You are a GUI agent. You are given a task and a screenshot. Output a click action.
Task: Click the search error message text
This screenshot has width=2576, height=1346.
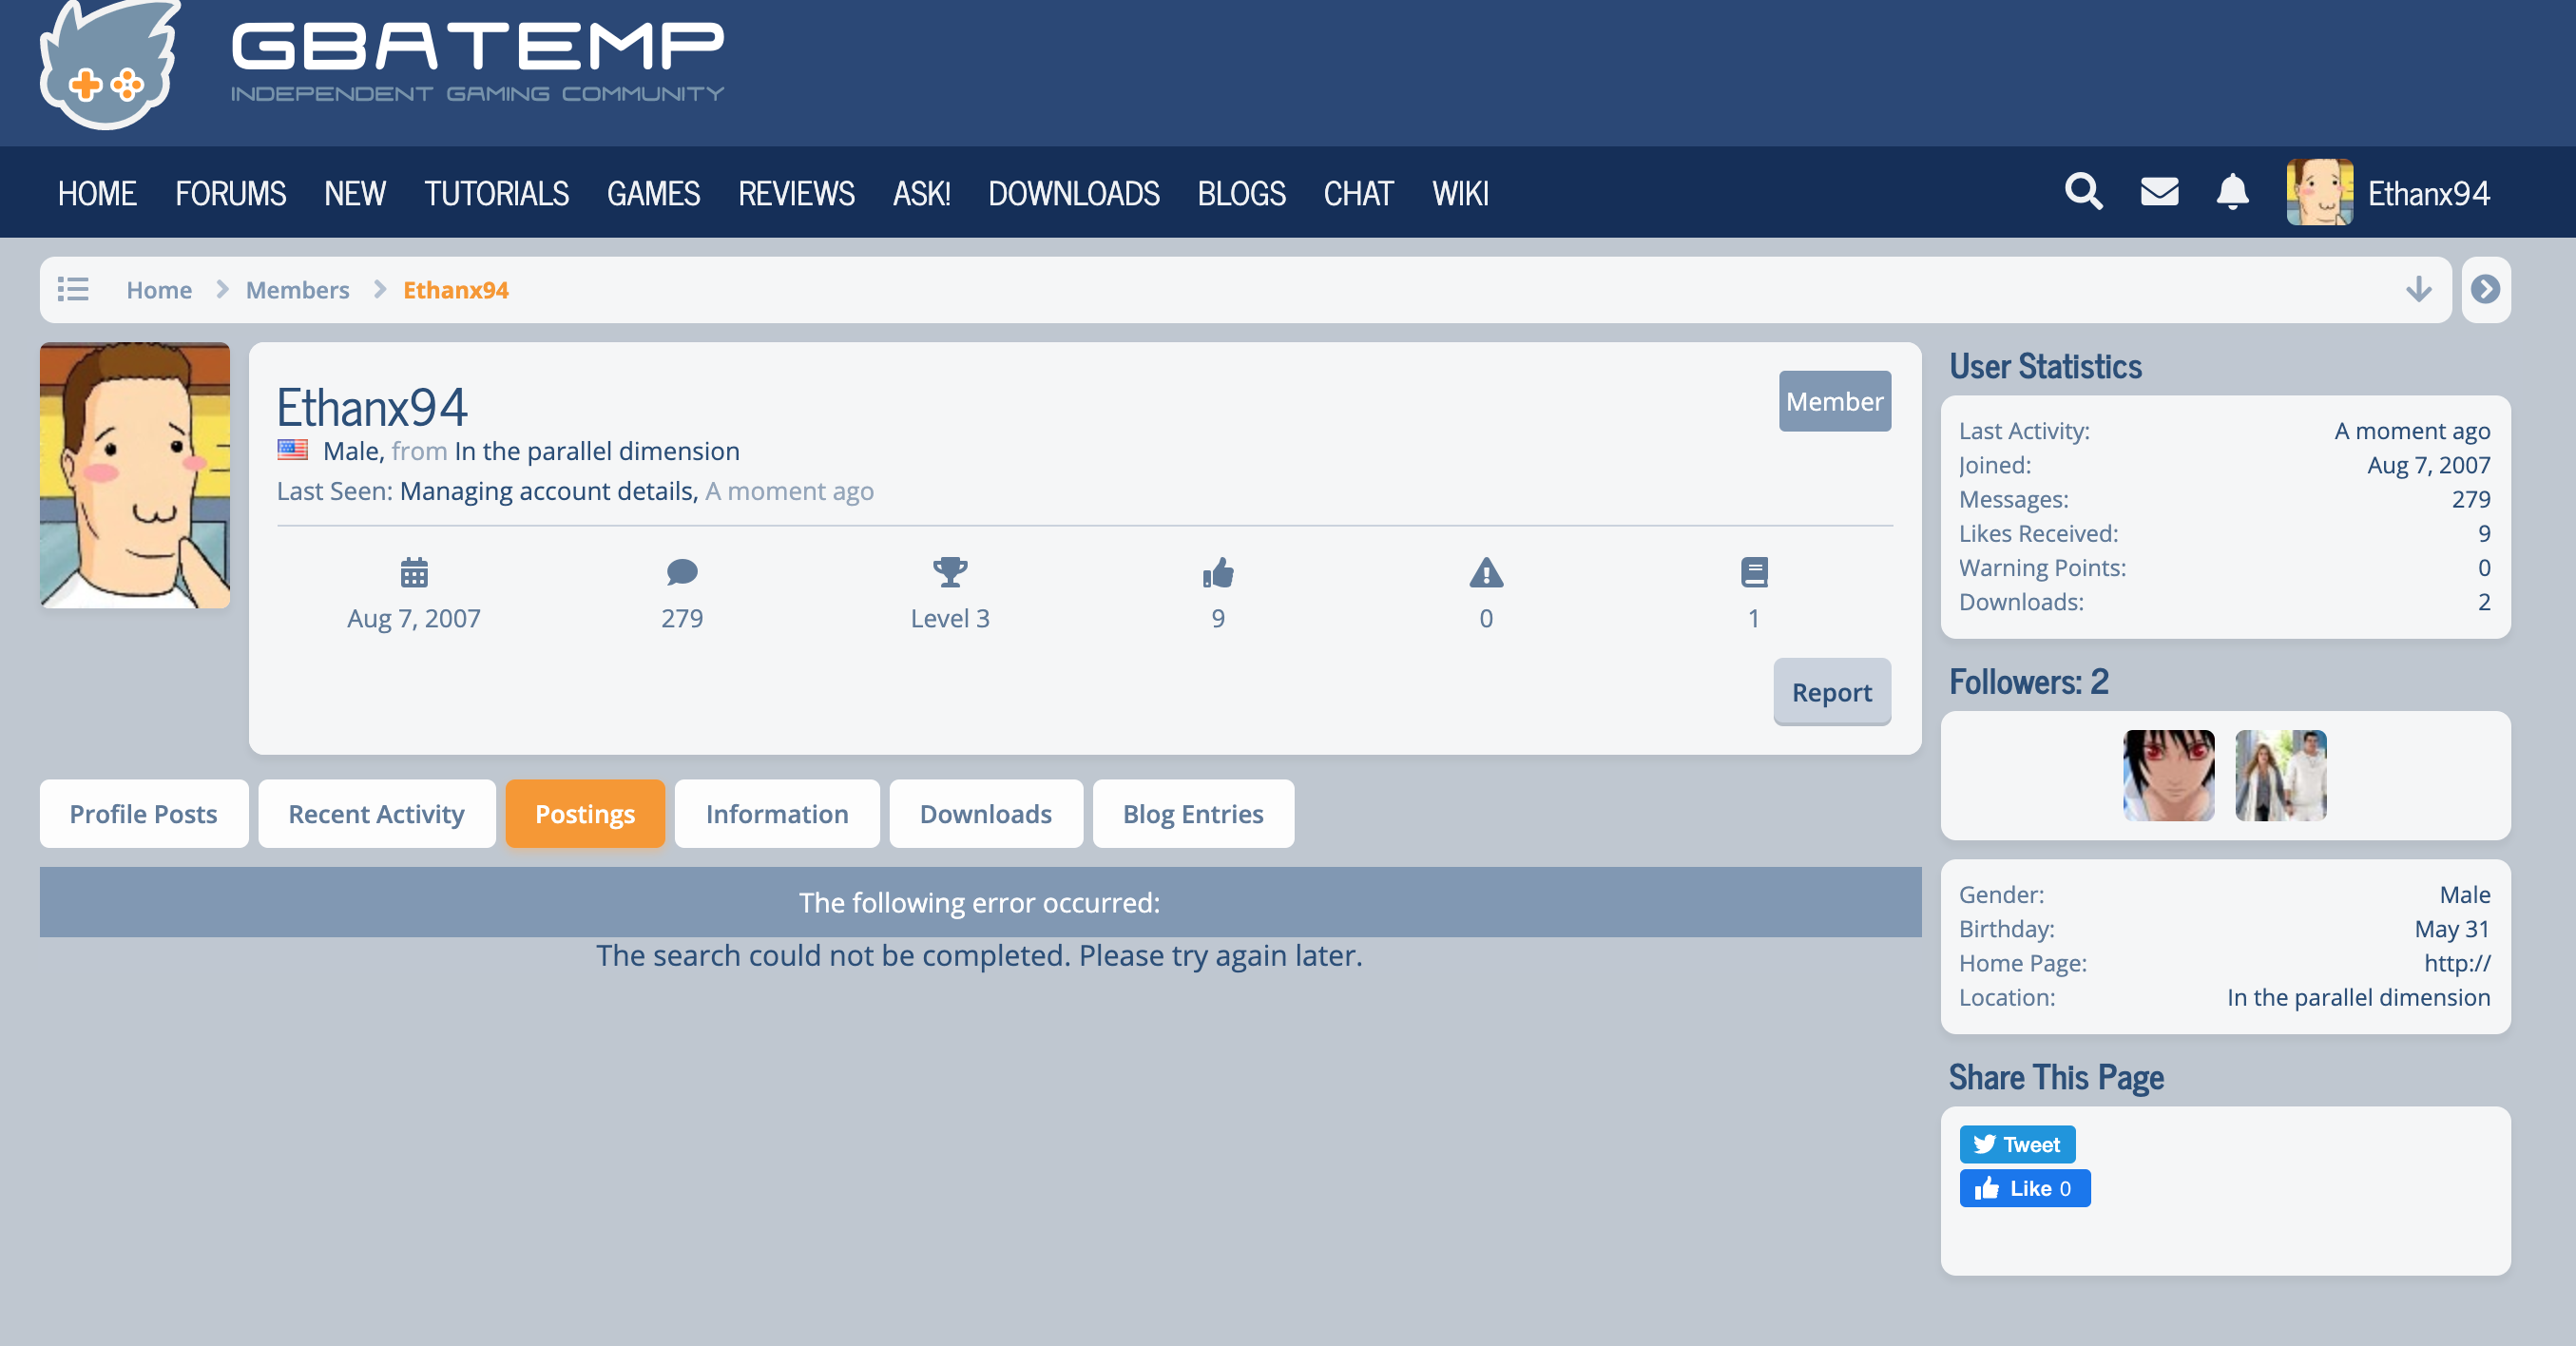click(x=980, y=956)
